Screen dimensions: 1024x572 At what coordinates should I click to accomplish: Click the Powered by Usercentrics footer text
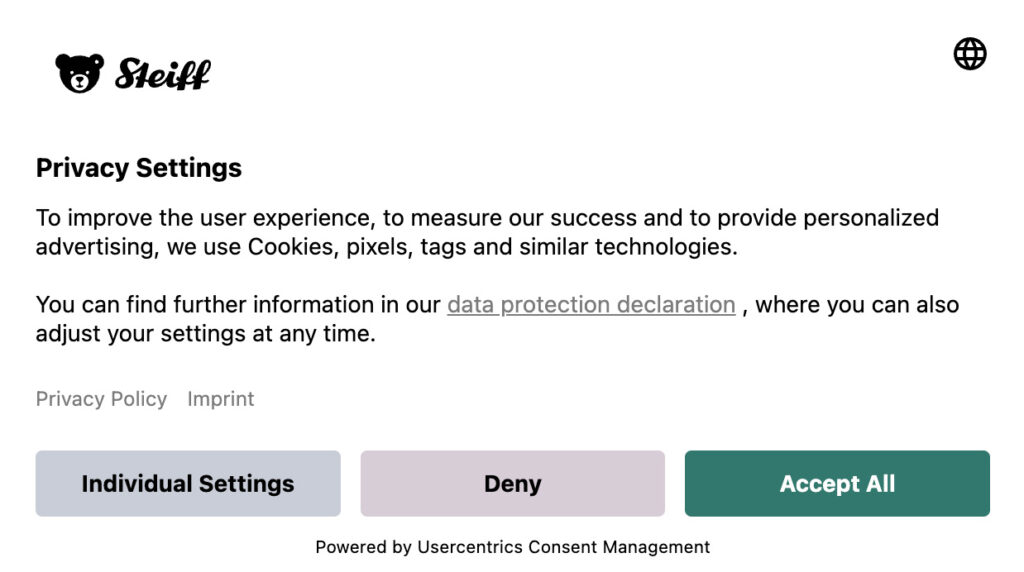click(512, 547)
